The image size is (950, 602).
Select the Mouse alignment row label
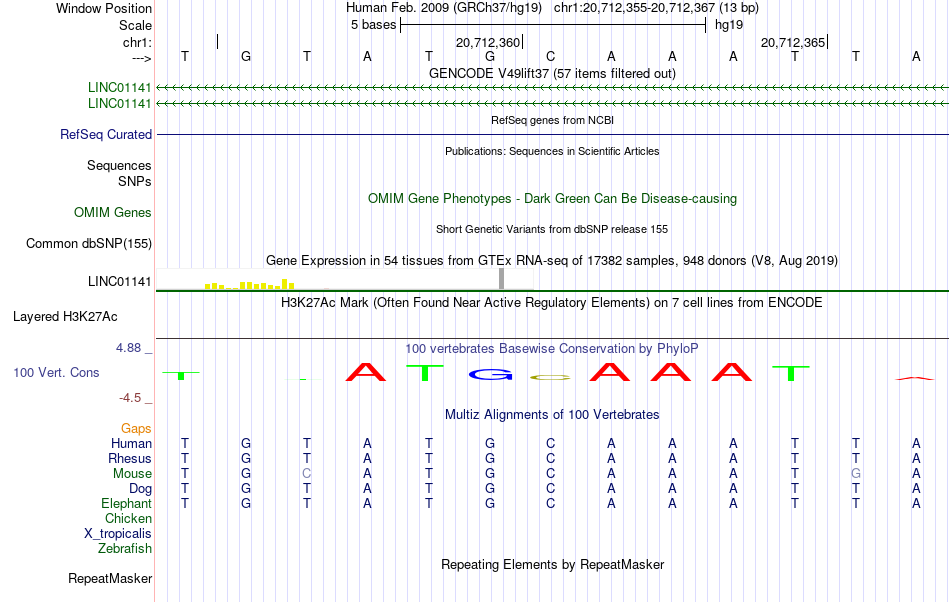tap(132, 474)
